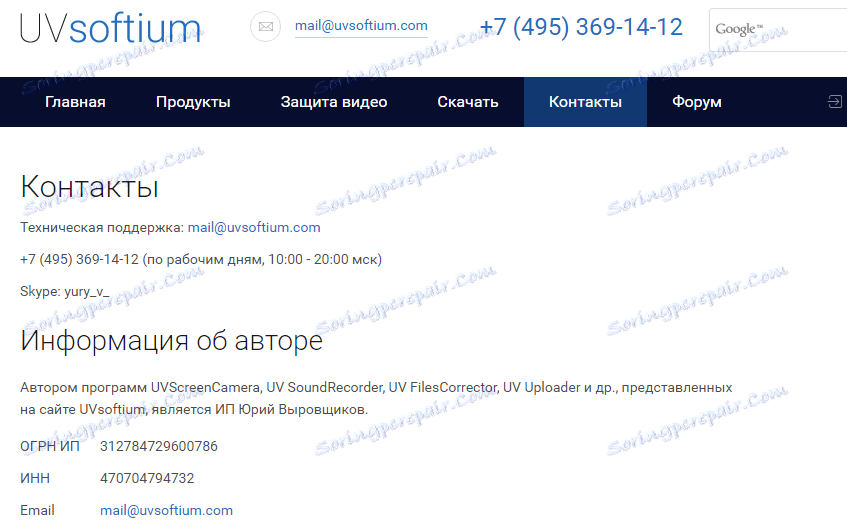
Task: Click the author Email link at bottom
Action: click(x=166, y=510)
